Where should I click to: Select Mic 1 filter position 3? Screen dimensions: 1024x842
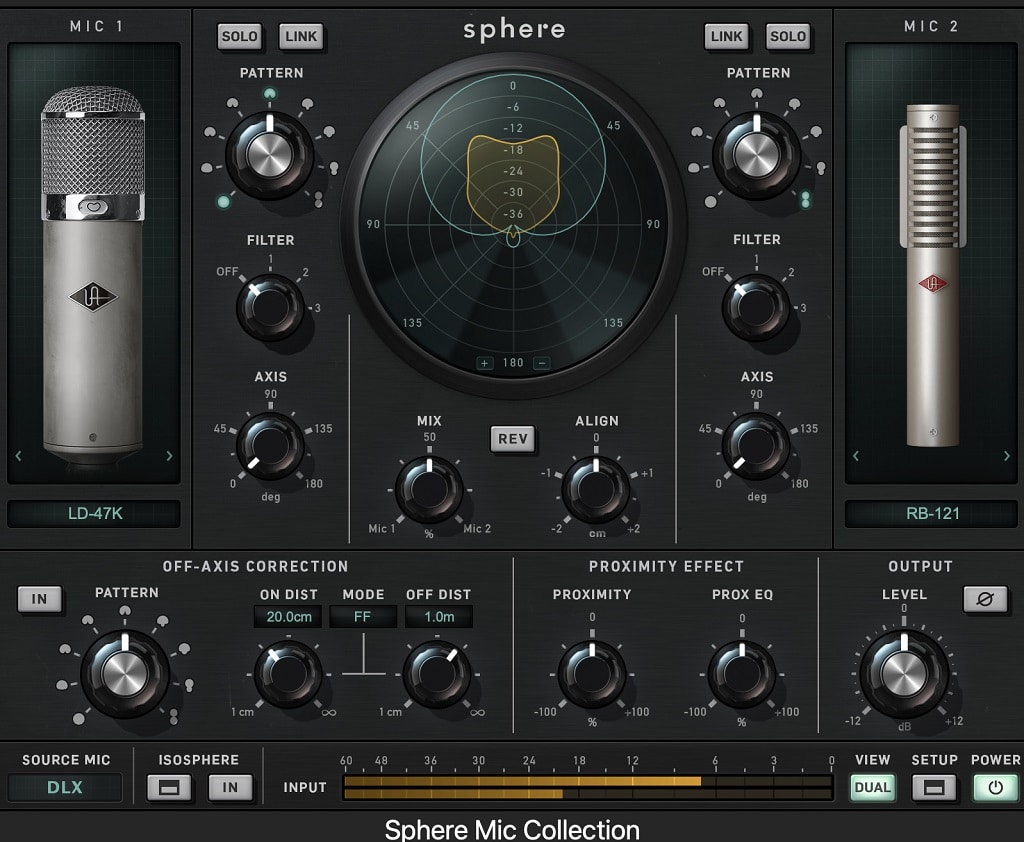click(317, 308)
